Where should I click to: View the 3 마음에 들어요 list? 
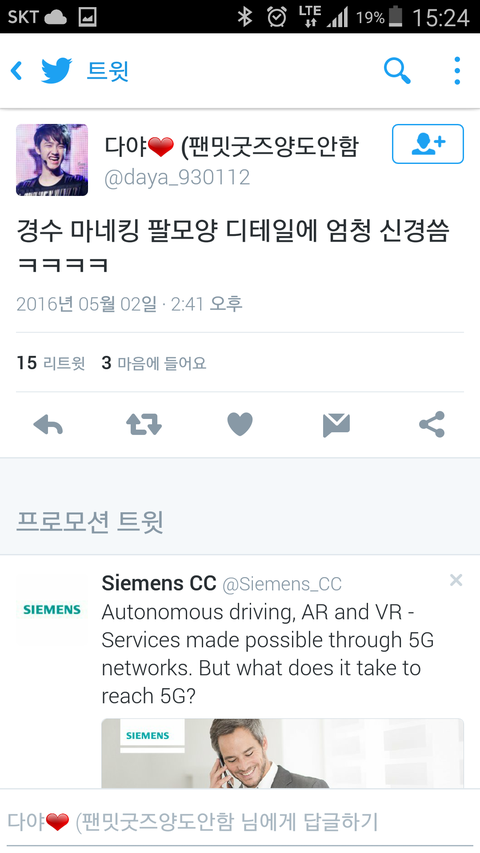tap(154, 363)
